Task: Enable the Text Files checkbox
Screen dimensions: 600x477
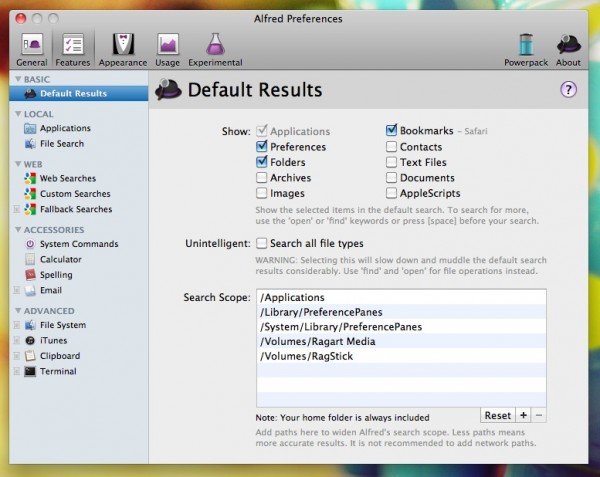Action: click(391, 162)
